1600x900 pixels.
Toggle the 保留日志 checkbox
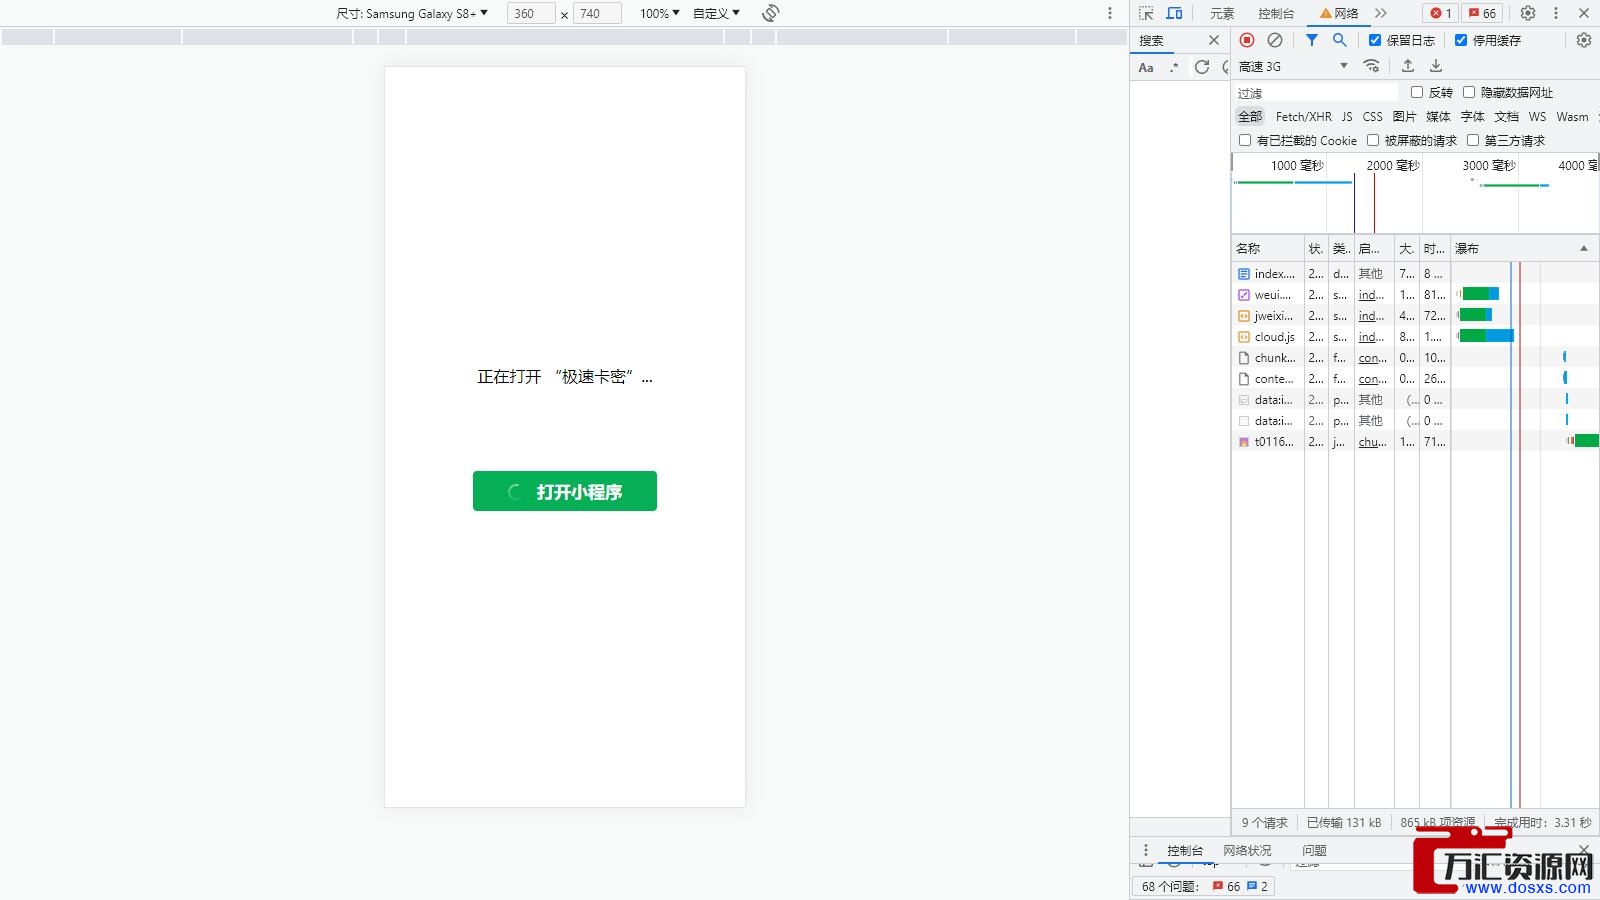pos(1375,40)
